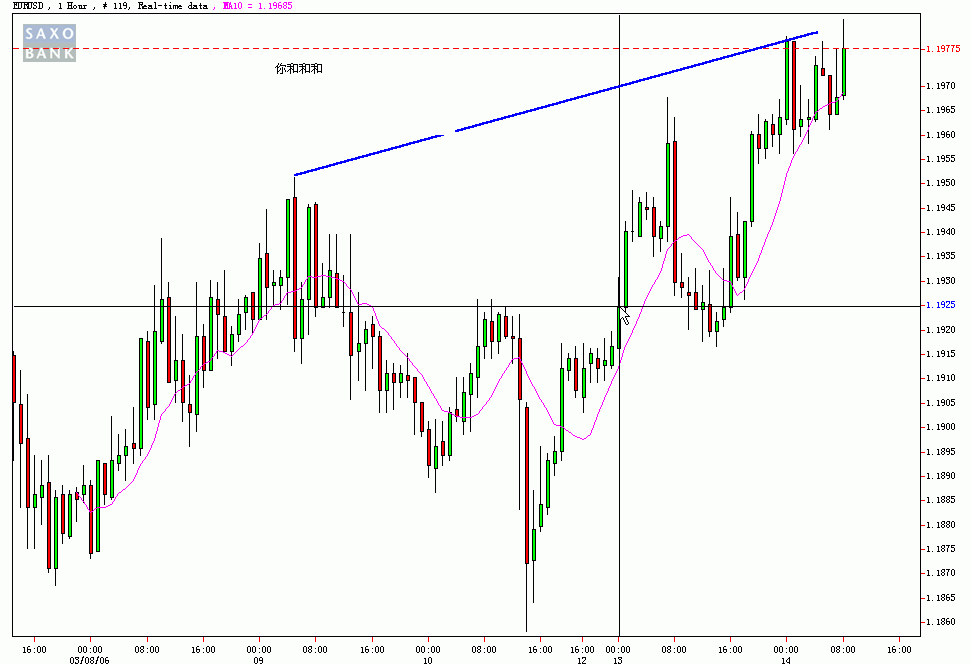Click the 1.1865 price axis label
Screen dimensions: 971x664
(941, 598)
